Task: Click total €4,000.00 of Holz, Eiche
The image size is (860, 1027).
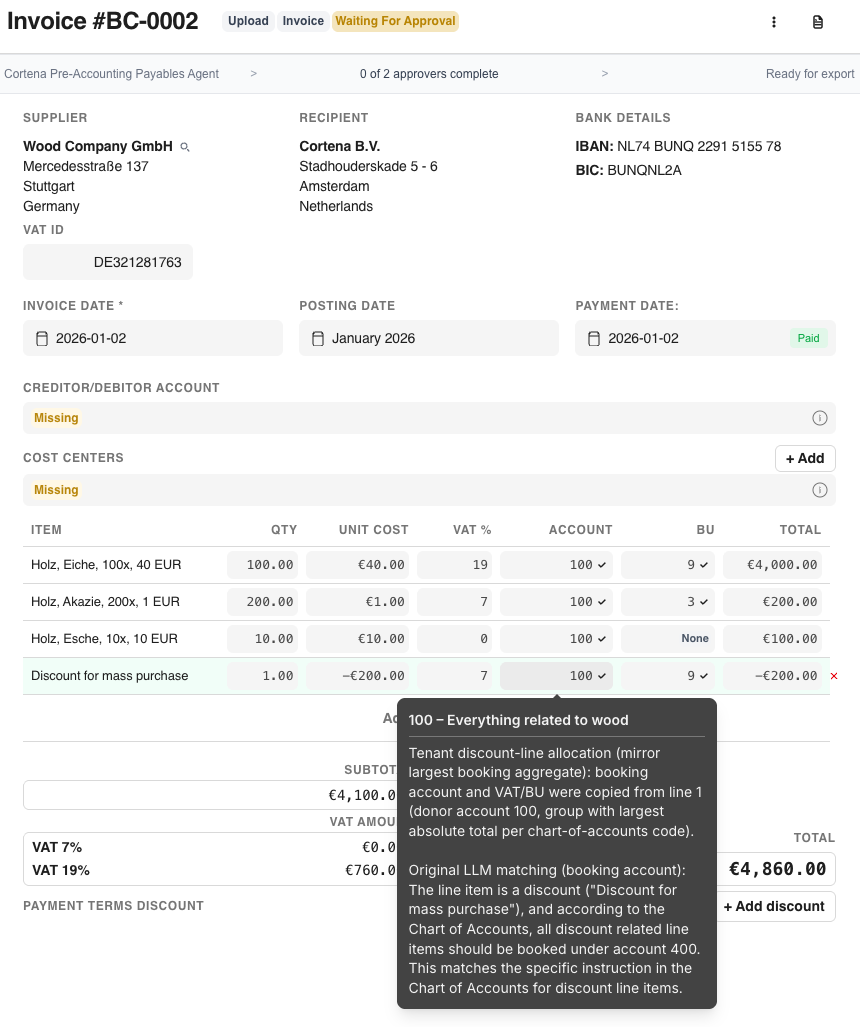Action: coord(772,565)
